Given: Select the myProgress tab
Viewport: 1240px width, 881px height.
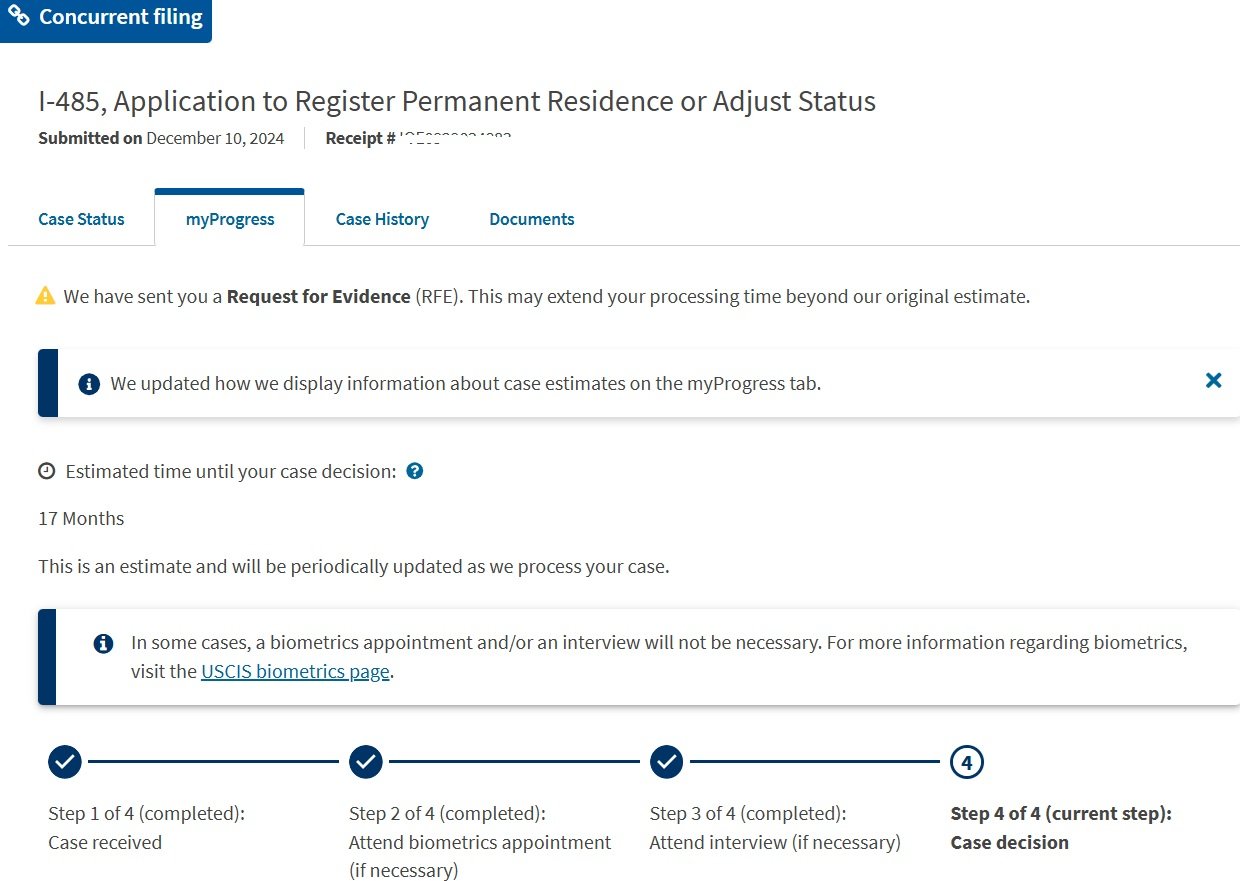Looking at the screenshot, I should click(230, 219).
